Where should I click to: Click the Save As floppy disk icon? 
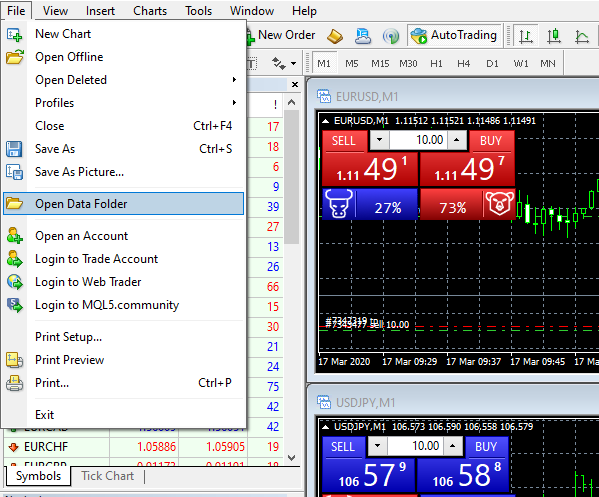[x=14, y=149]
